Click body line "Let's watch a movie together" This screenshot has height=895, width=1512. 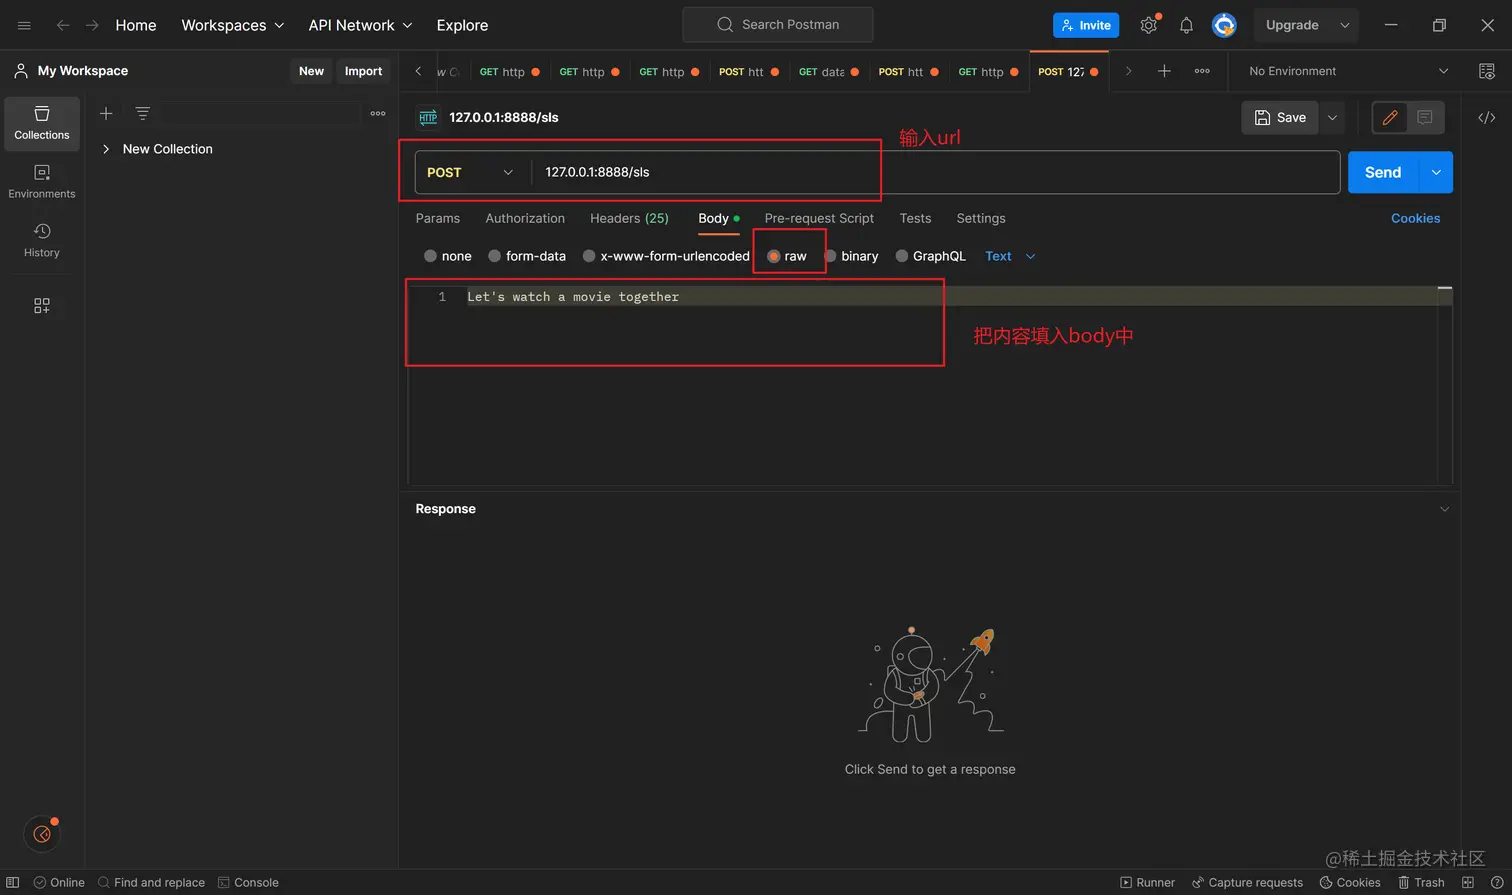(x=573, y=297)
